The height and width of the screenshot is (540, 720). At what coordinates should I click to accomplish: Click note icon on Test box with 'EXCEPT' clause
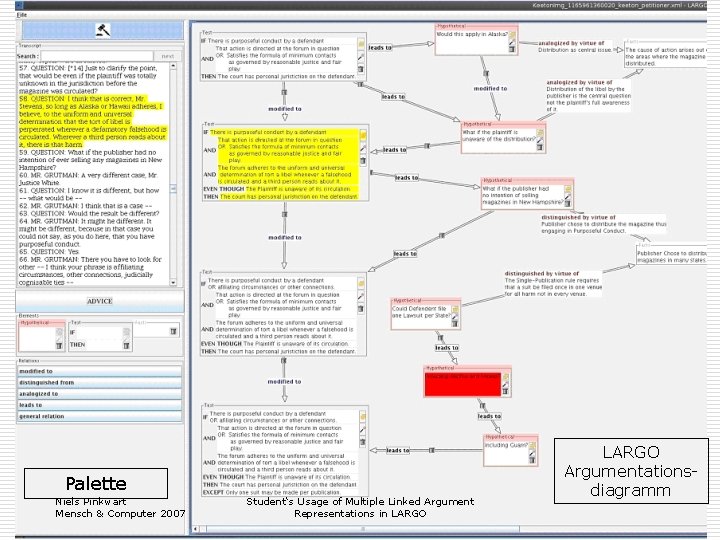pos(362,417)
